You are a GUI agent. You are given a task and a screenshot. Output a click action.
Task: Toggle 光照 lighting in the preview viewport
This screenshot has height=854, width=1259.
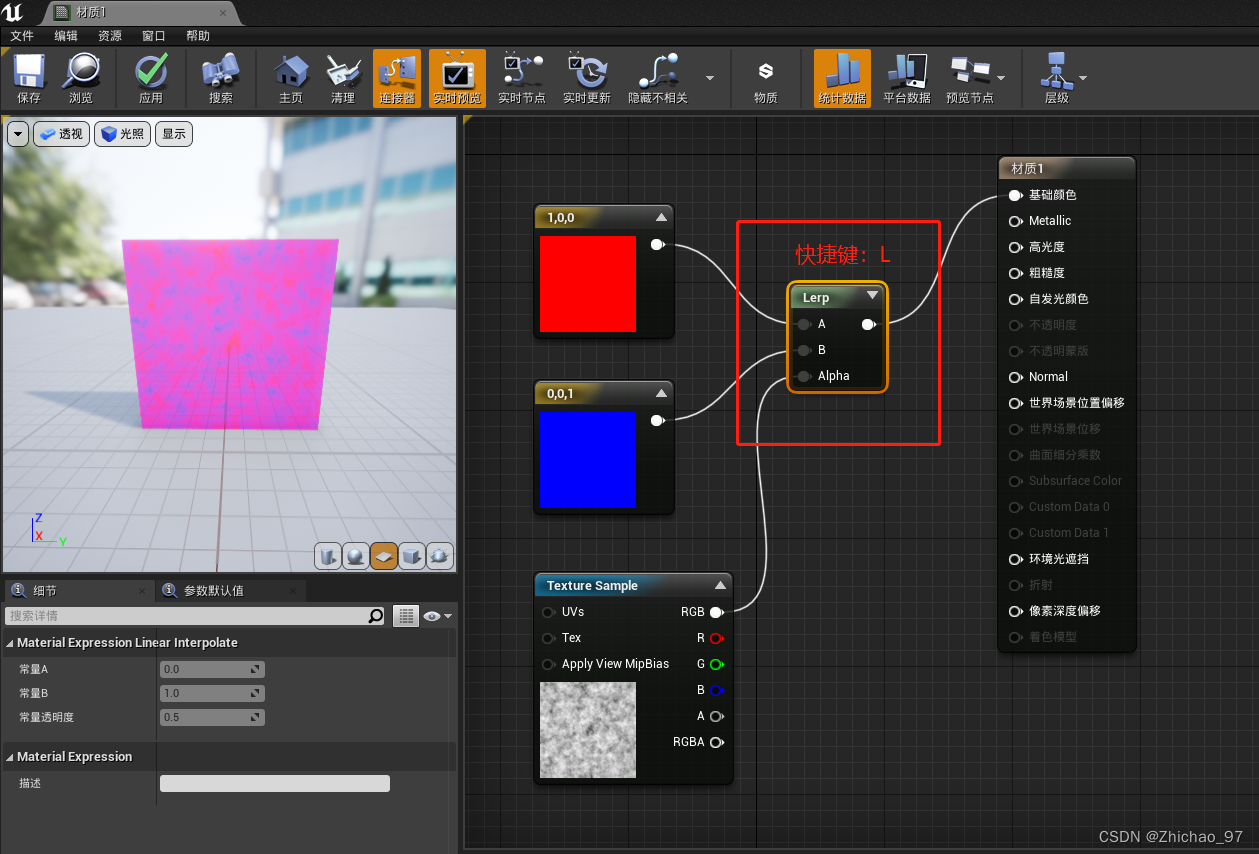coord(121,133)
